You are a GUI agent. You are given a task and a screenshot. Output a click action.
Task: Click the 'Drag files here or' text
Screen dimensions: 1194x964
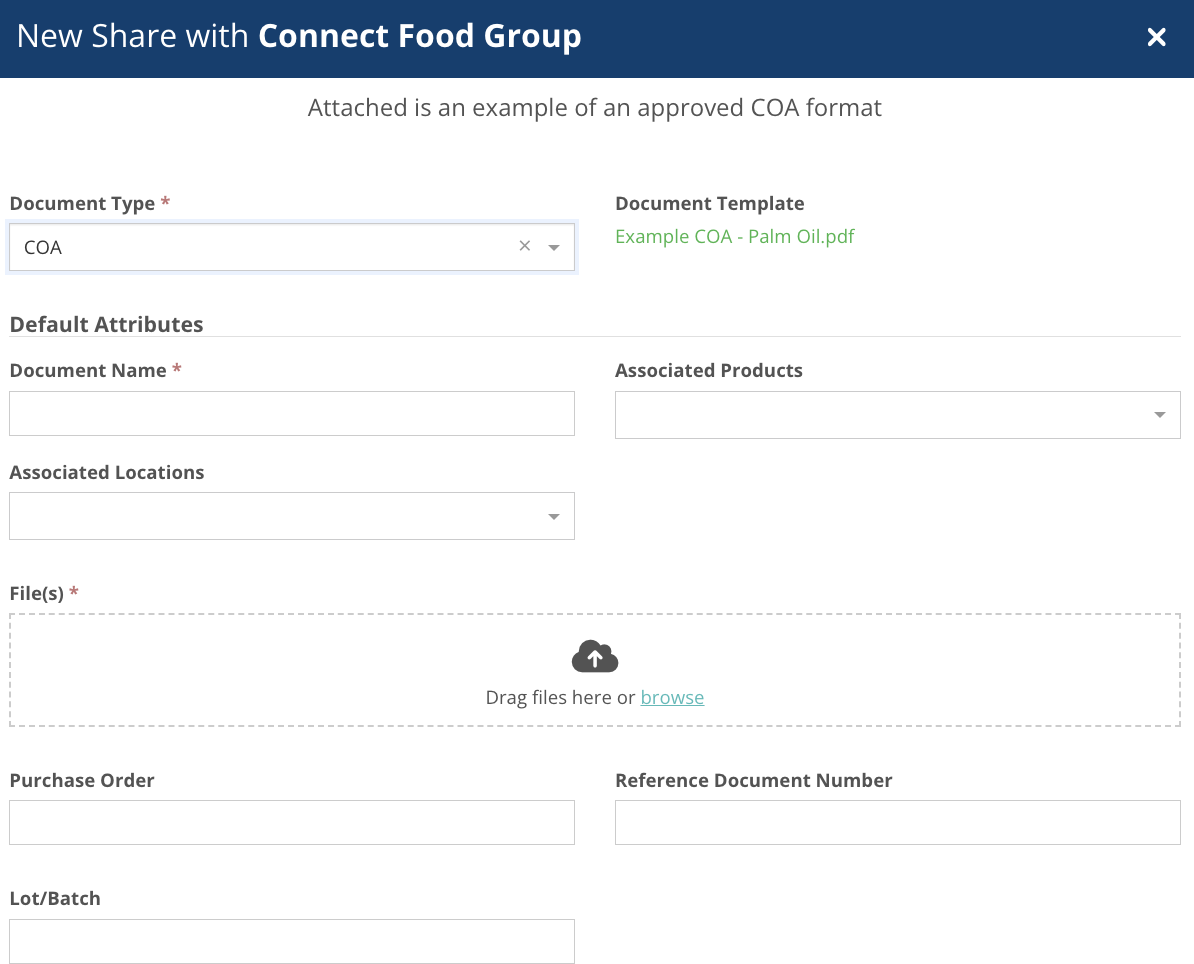[x=560, y=698]
